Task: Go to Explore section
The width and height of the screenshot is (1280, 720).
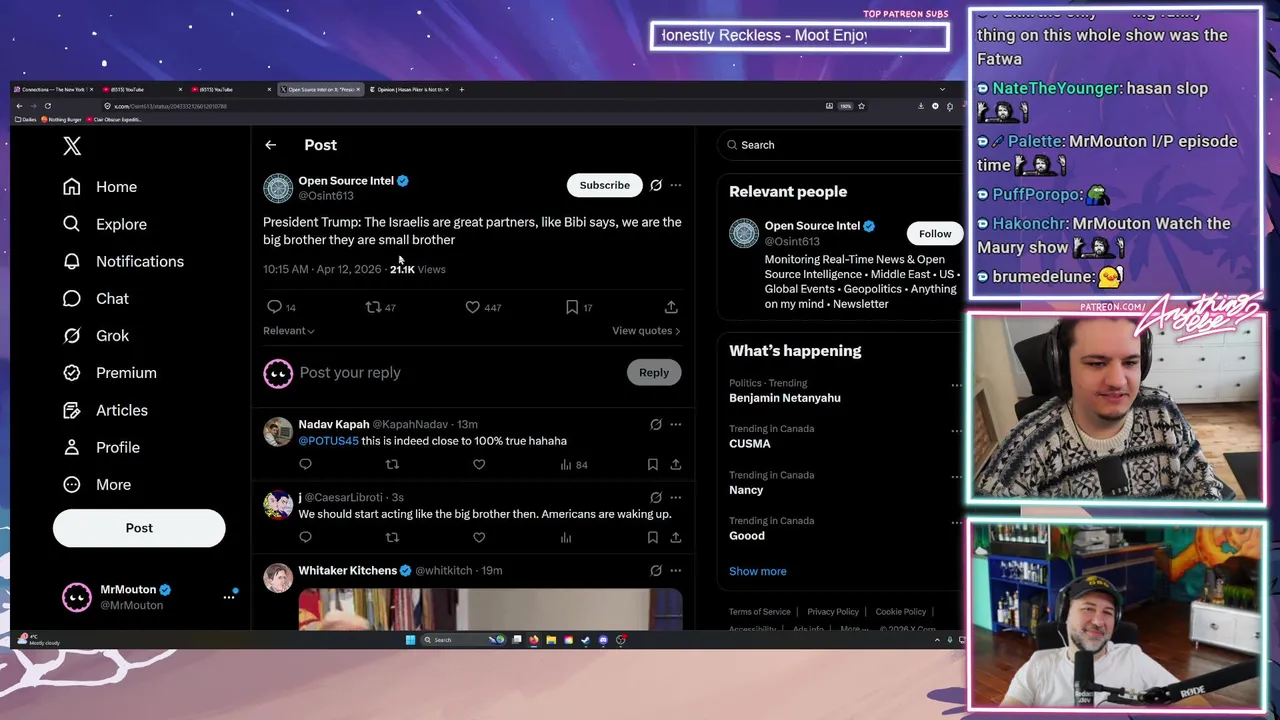Action: click(x=105, y=224)
